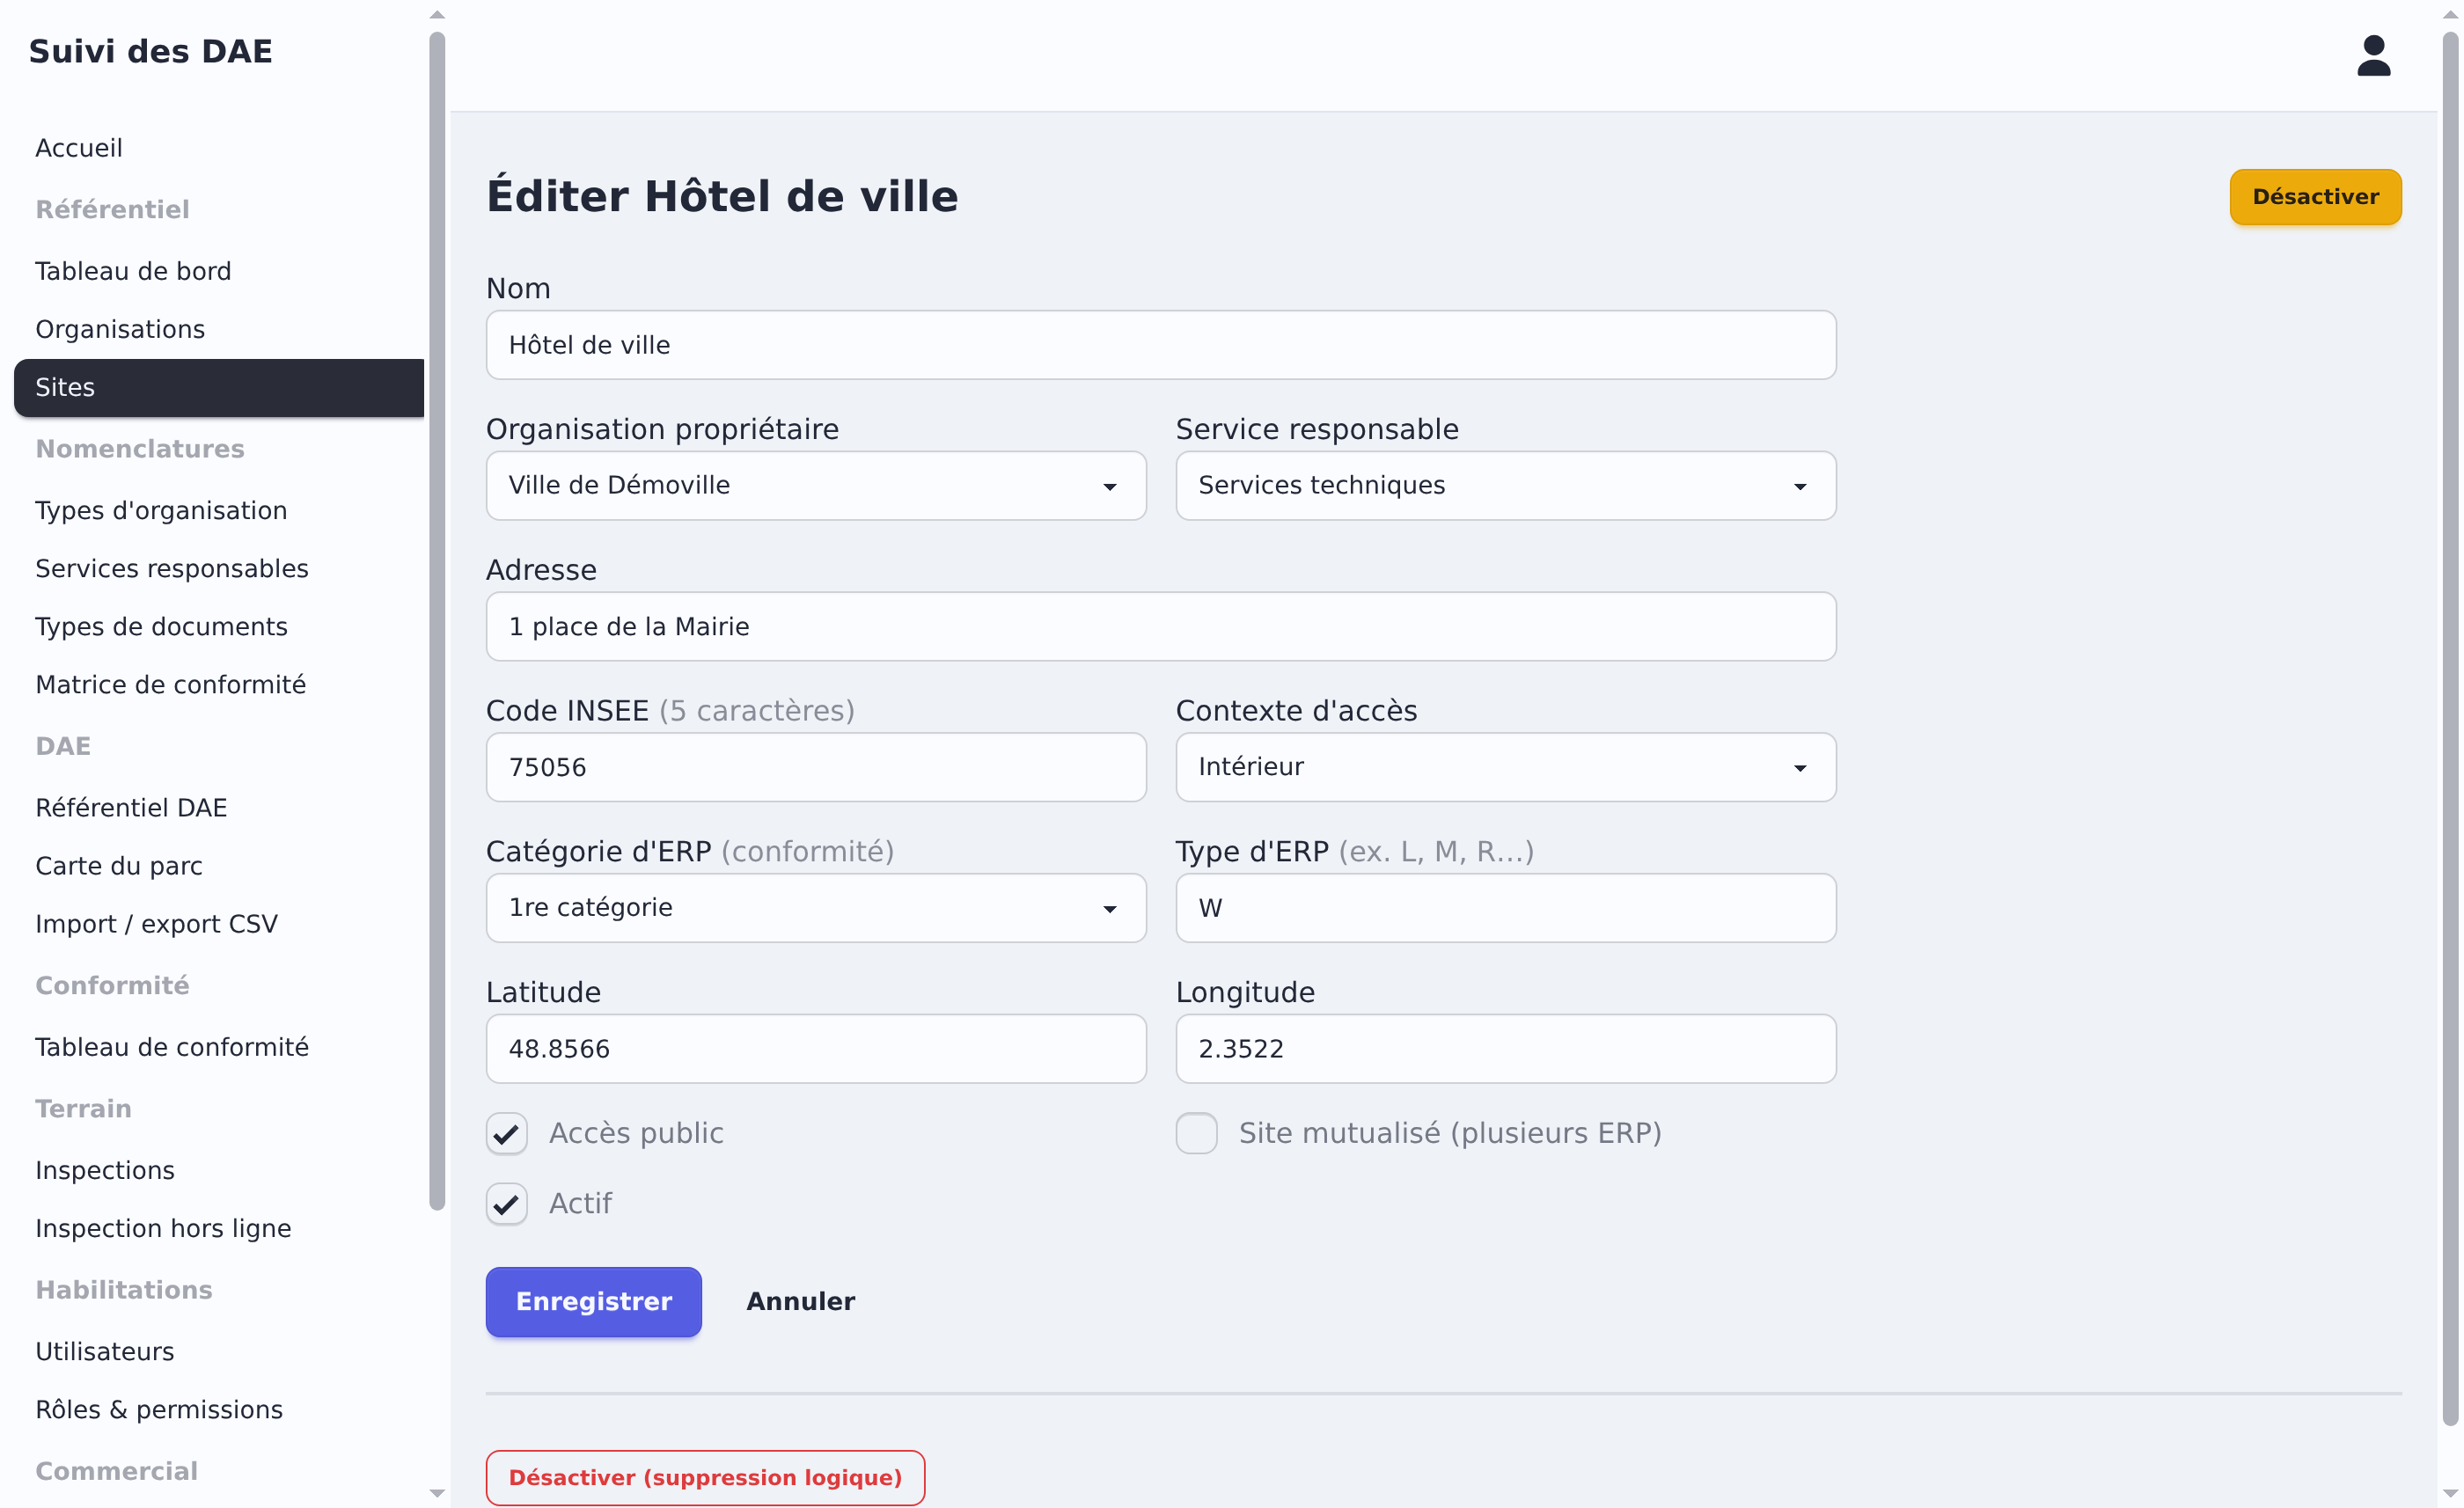Open Organisations in the sidebar
The width and height of the screenshot is (2464, 1508).
[219, 329]
